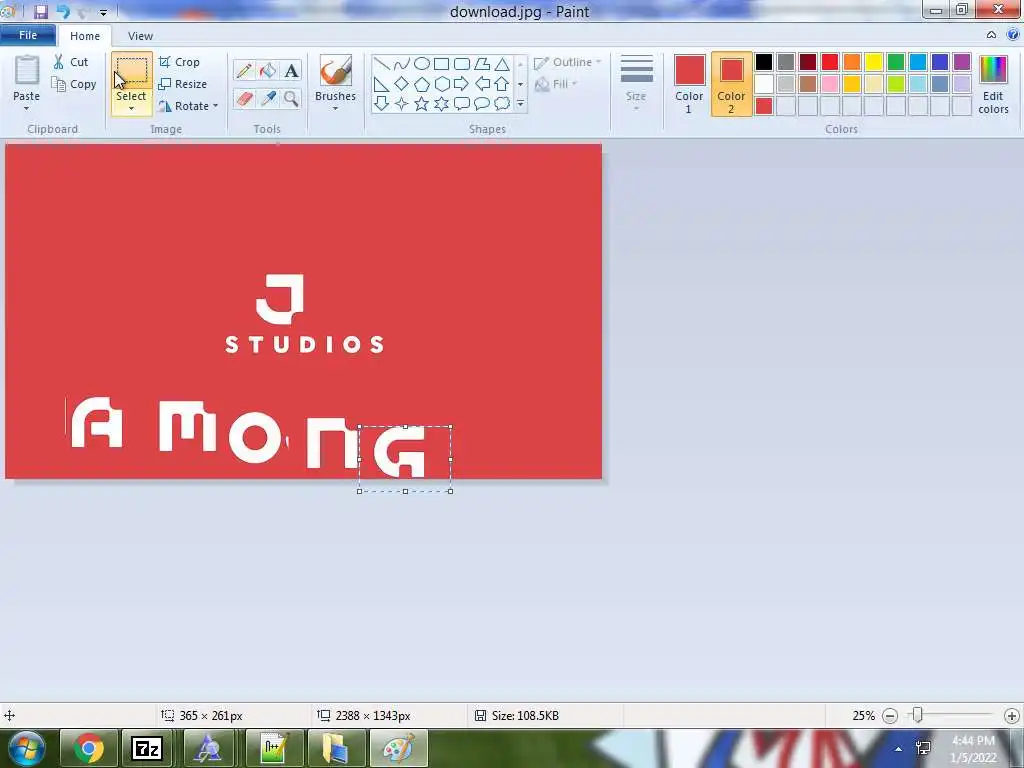Open the Rotate dropdown menu
Screen dimensions: 1024x768
click(216, 106)
